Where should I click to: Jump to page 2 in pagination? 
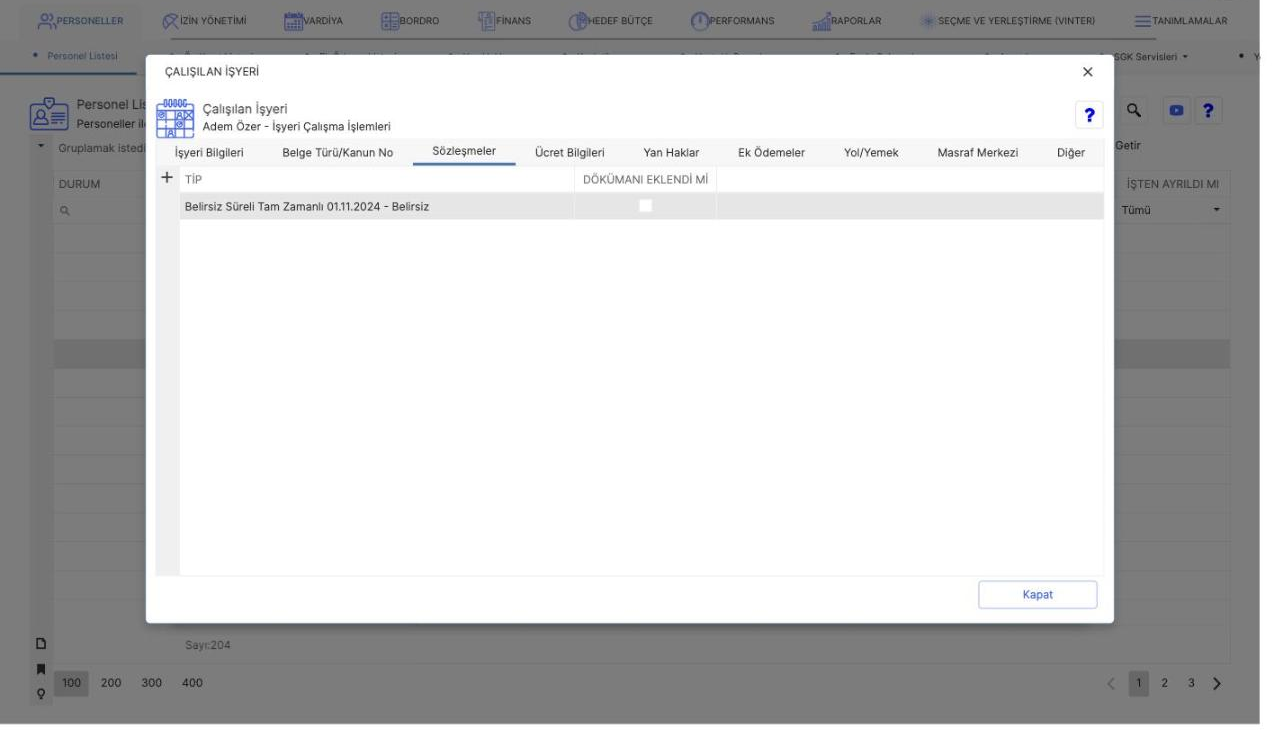(x=1162, y=683)
